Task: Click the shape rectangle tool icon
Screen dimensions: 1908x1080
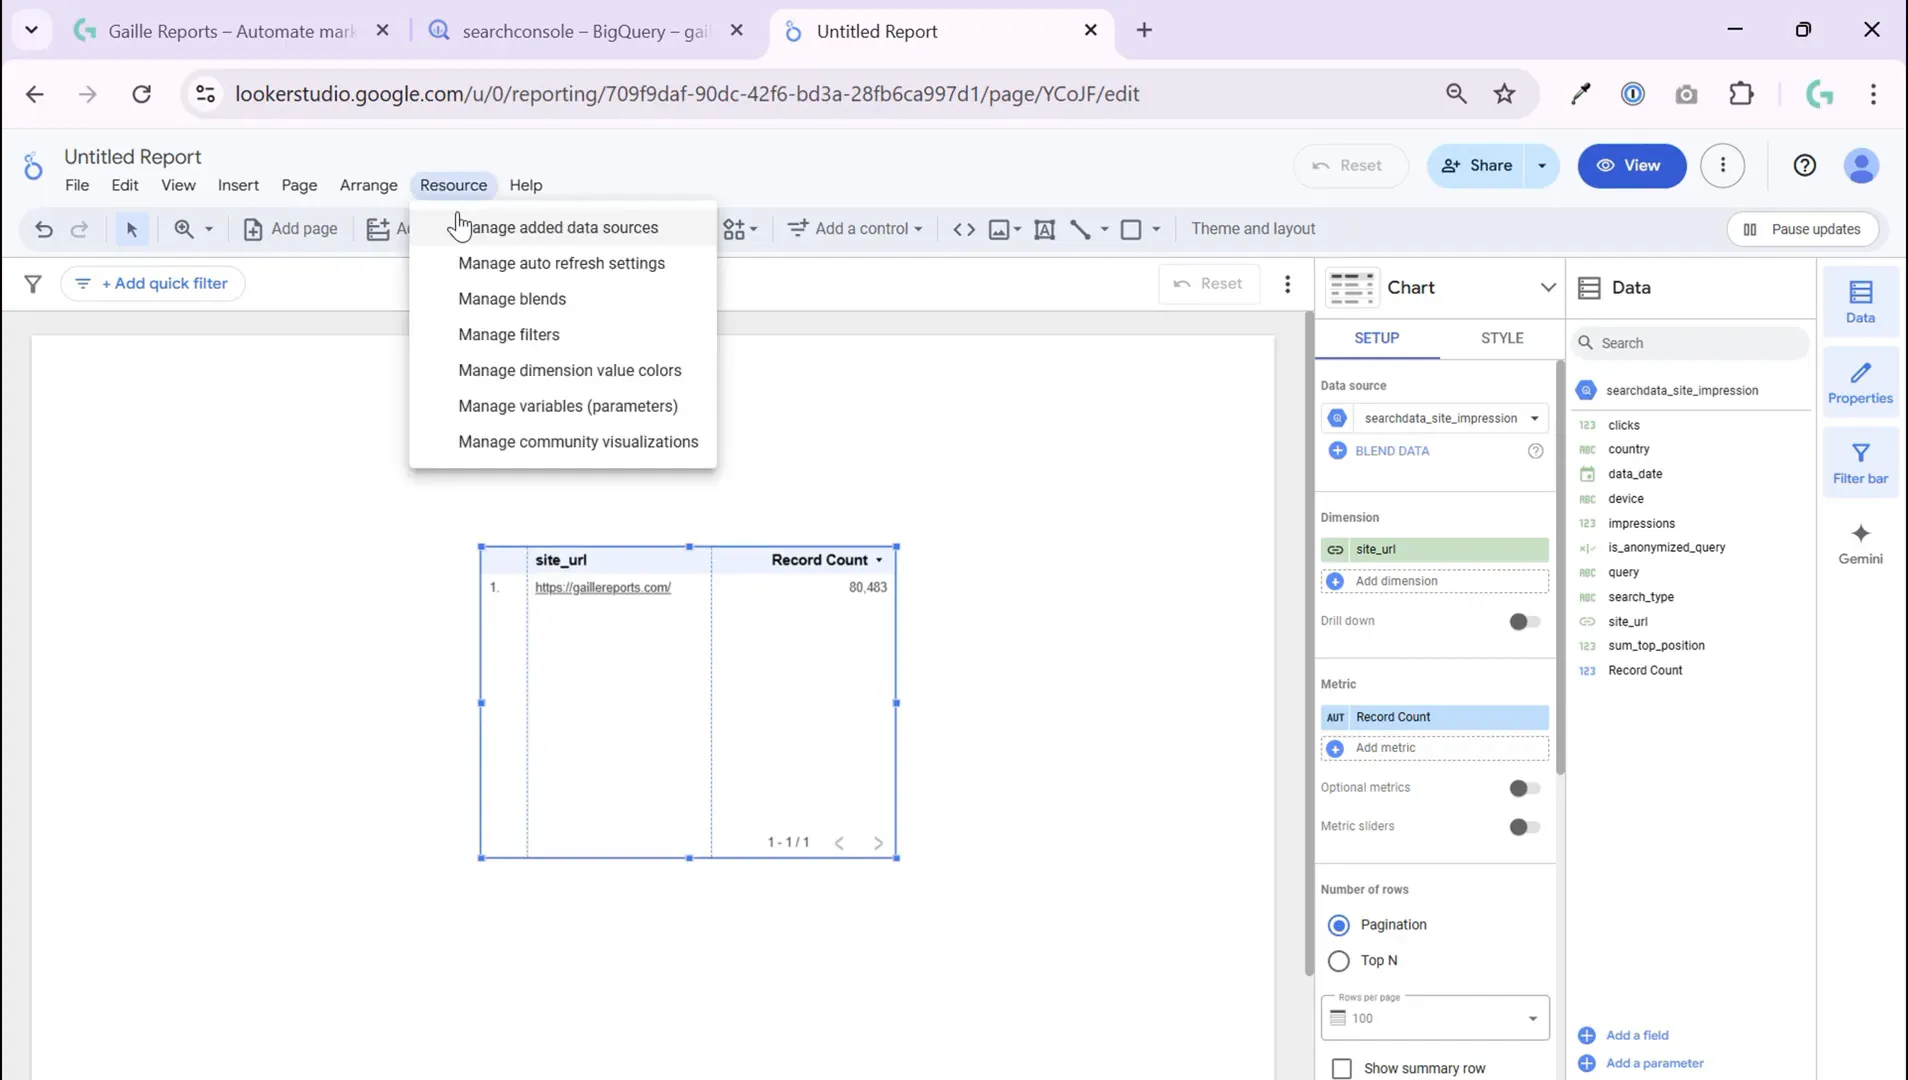Action: tap(1131, 229)
